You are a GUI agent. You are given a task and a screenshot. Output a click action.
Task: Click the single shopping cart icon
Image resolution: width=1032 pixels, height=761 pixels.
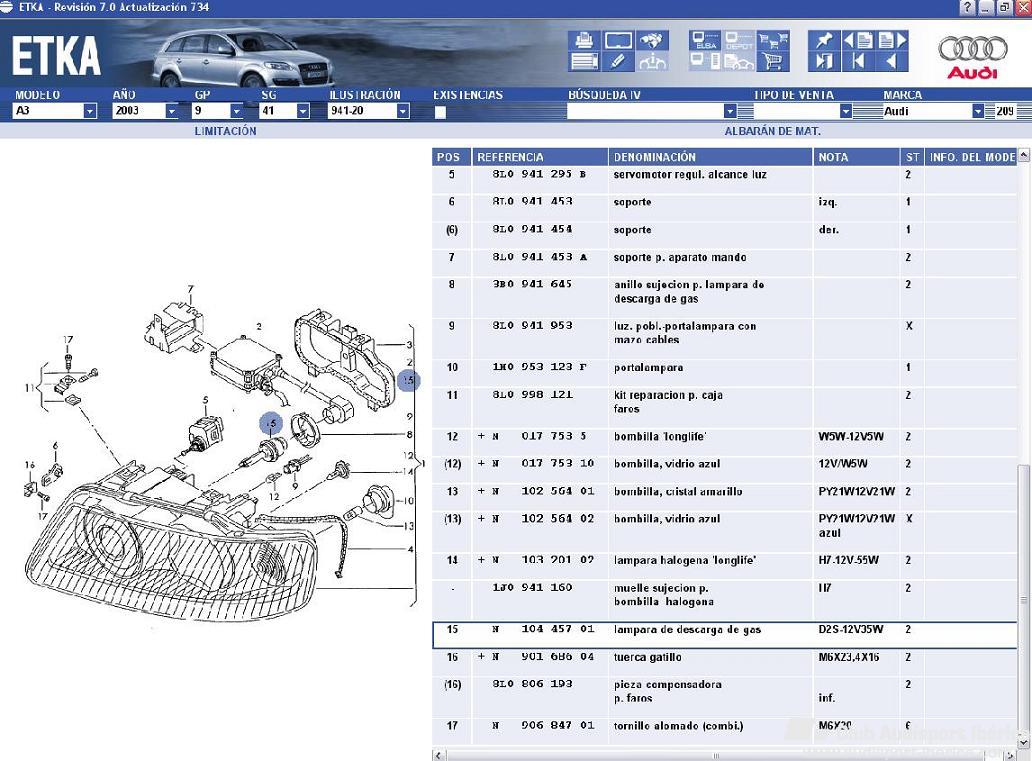click(x=772, y=62)
